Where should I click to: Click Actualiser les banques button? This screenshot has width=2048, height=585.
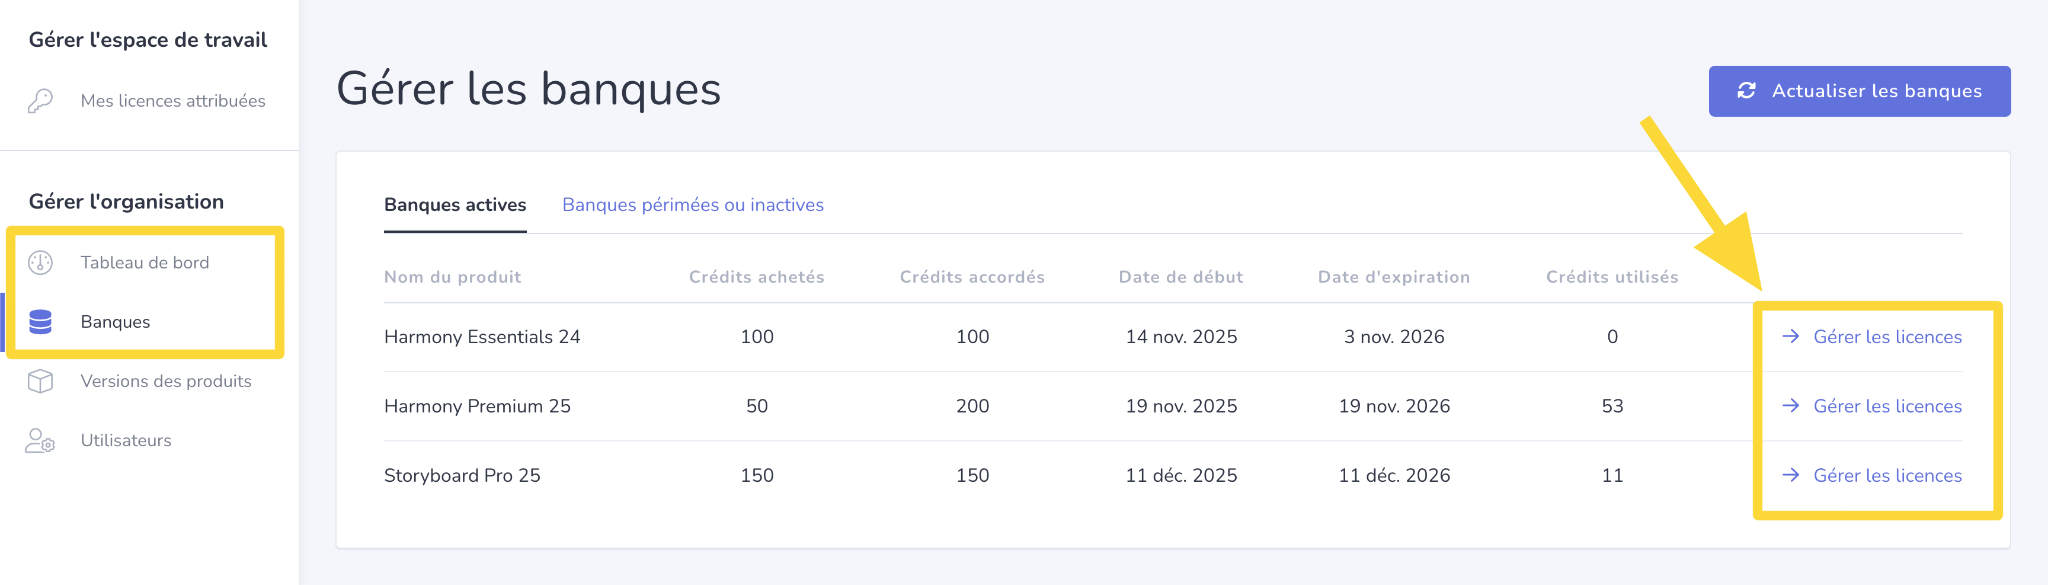pos(1859,91)
